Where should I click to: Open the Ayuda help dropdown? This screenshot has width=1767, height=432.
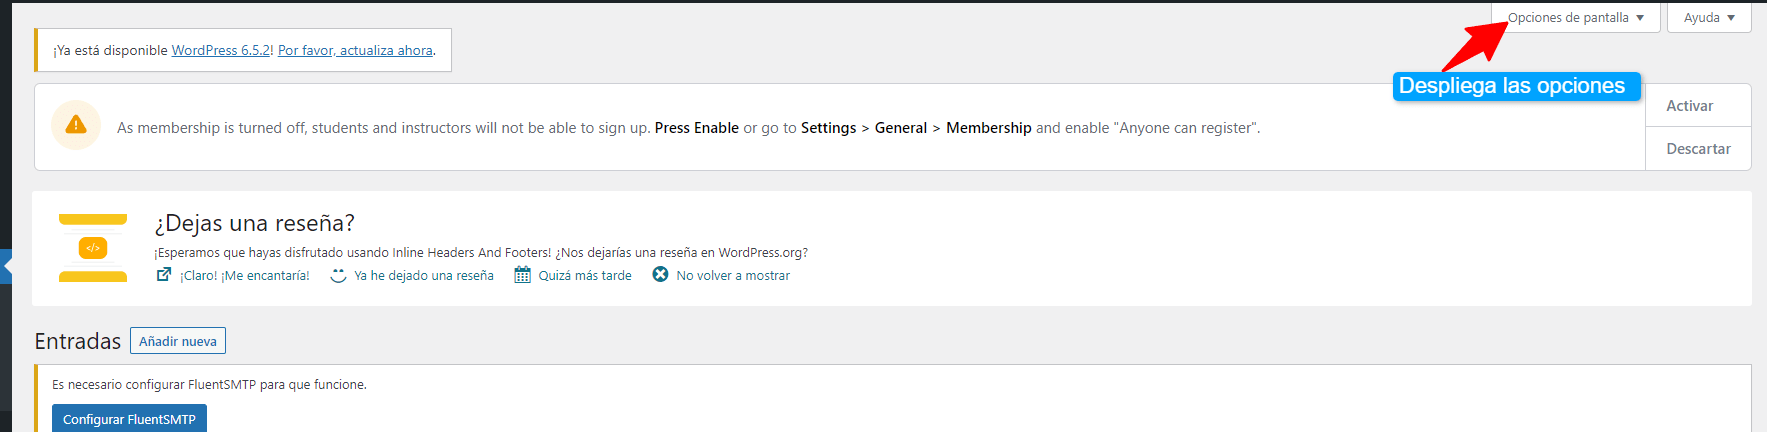coord(1709,18)
